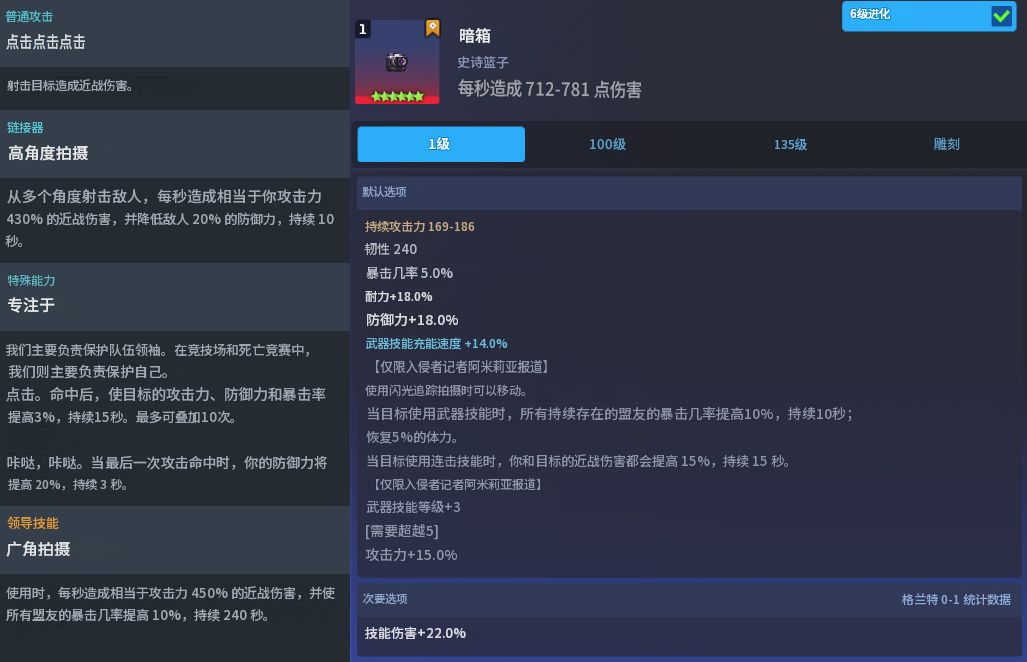Viewport: 1027px width, 662px height.
Task: Click the 默认选项 section header
Action: pyautogui.click(x=689, y=192)
